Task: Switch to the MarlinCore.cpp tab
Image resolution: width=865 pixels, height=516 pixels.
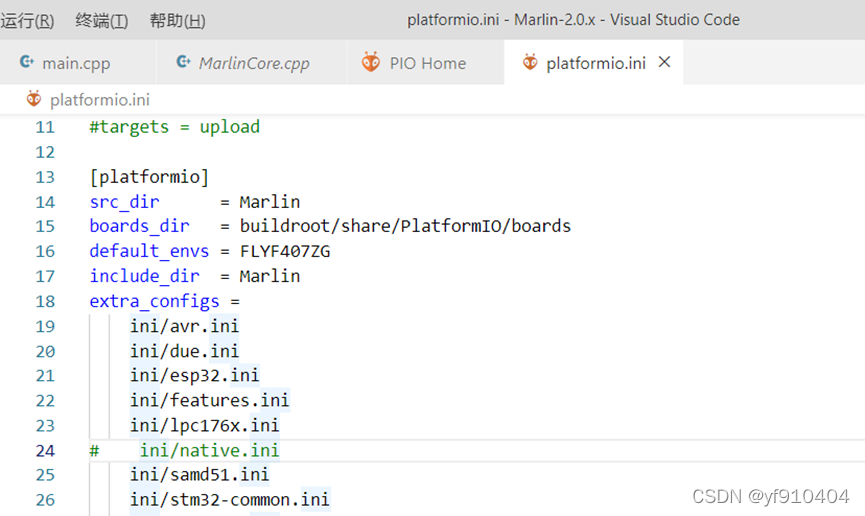Action: 254,63
